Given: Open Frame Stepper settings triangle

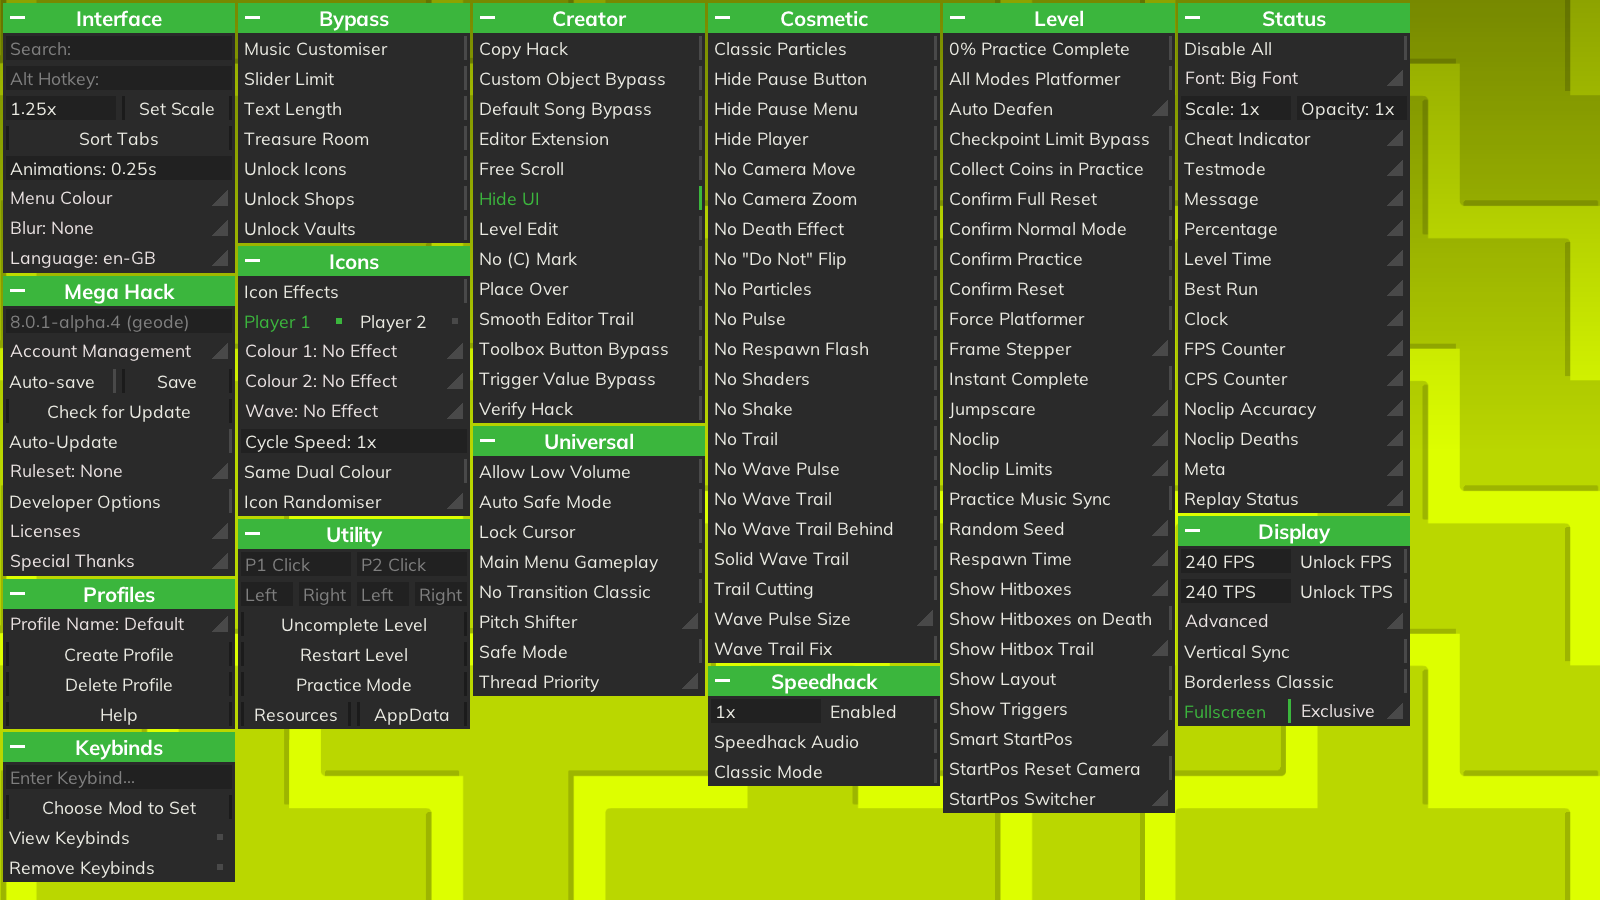Looking at the screenshot, I should (x=1160, y=349).
